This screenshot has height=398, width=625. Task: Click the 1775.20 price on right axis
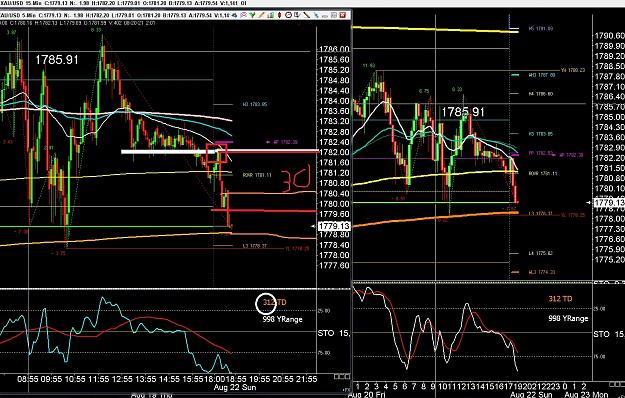pos(609,259)
